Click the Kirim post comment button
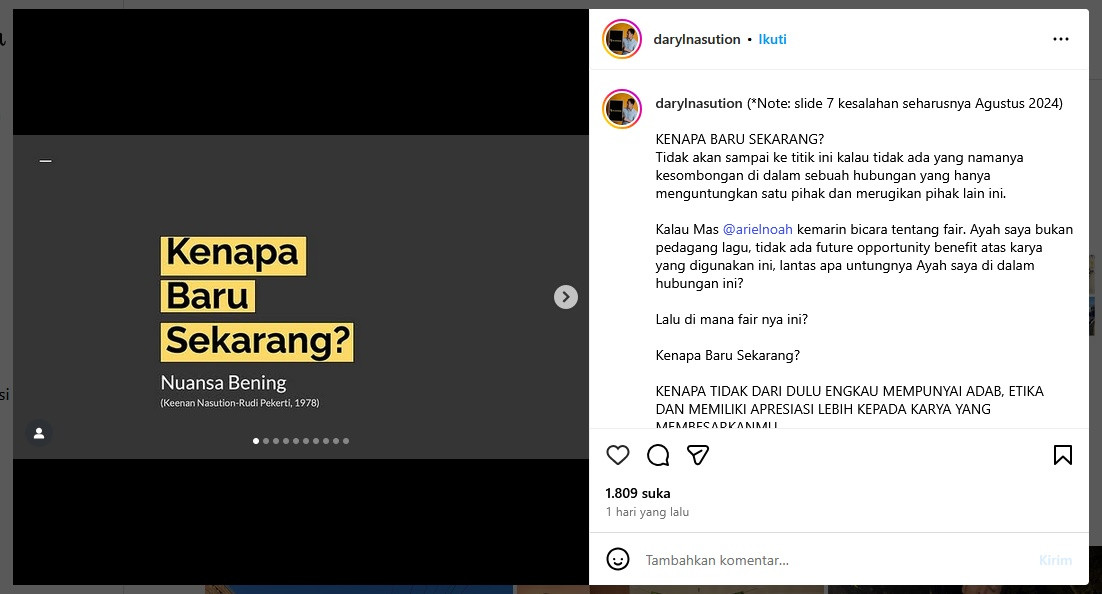1102x594 pixels. (1056, 560)
